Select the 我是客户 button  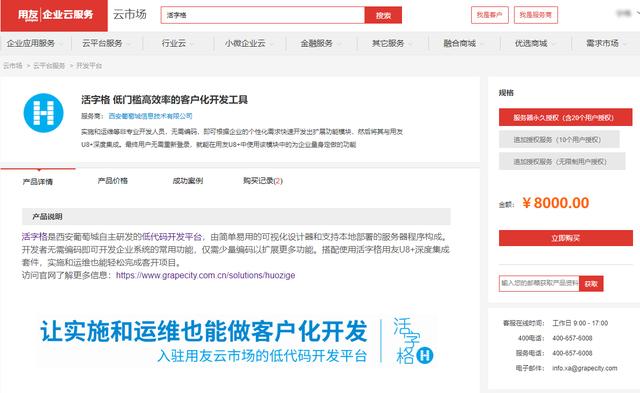[x=489, y=15]
